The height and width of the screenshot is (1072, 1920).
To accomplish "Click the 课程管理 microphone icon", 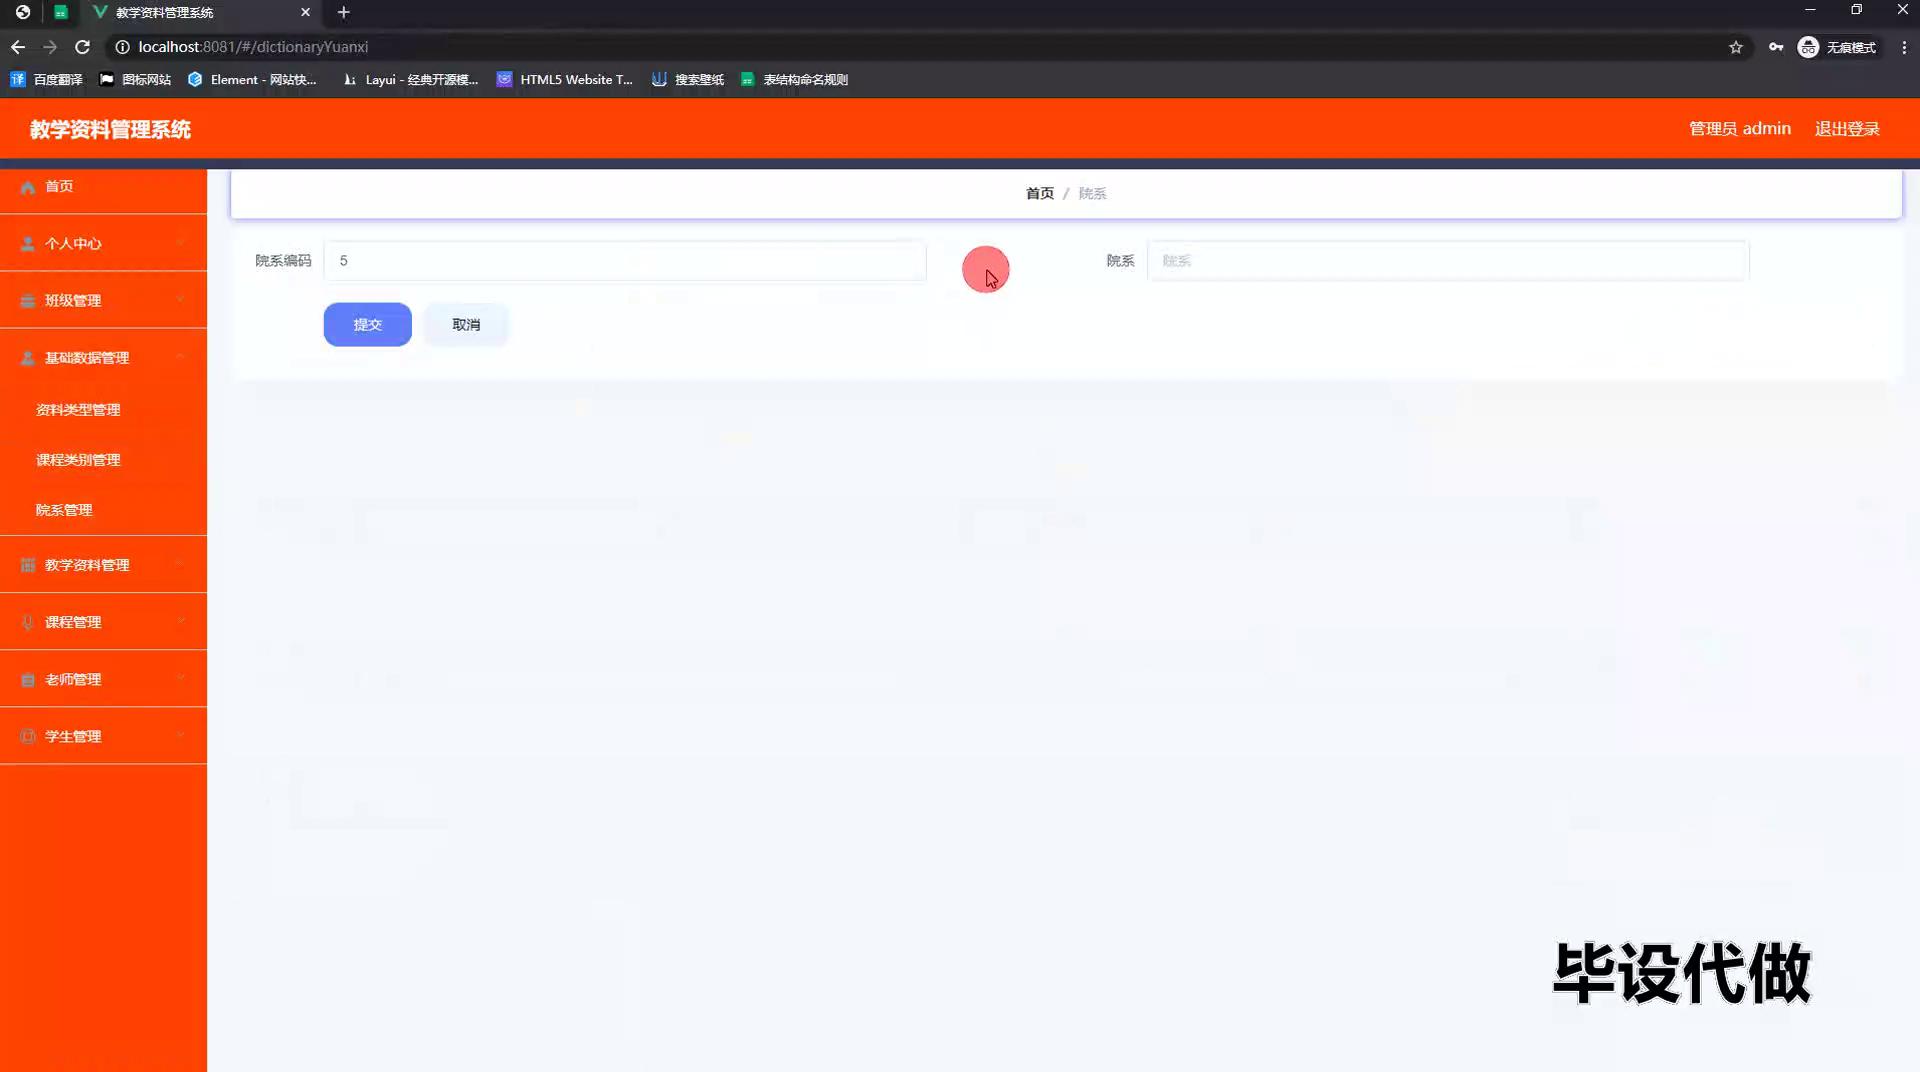I will tap(27, 621).
